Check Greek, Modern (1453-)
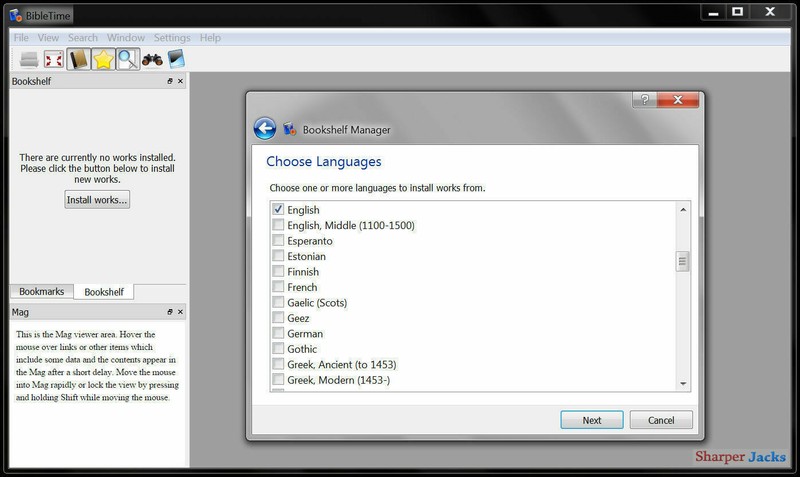Image resolution: width=800 pixels, height=477 pixels. tap(278, 379)
